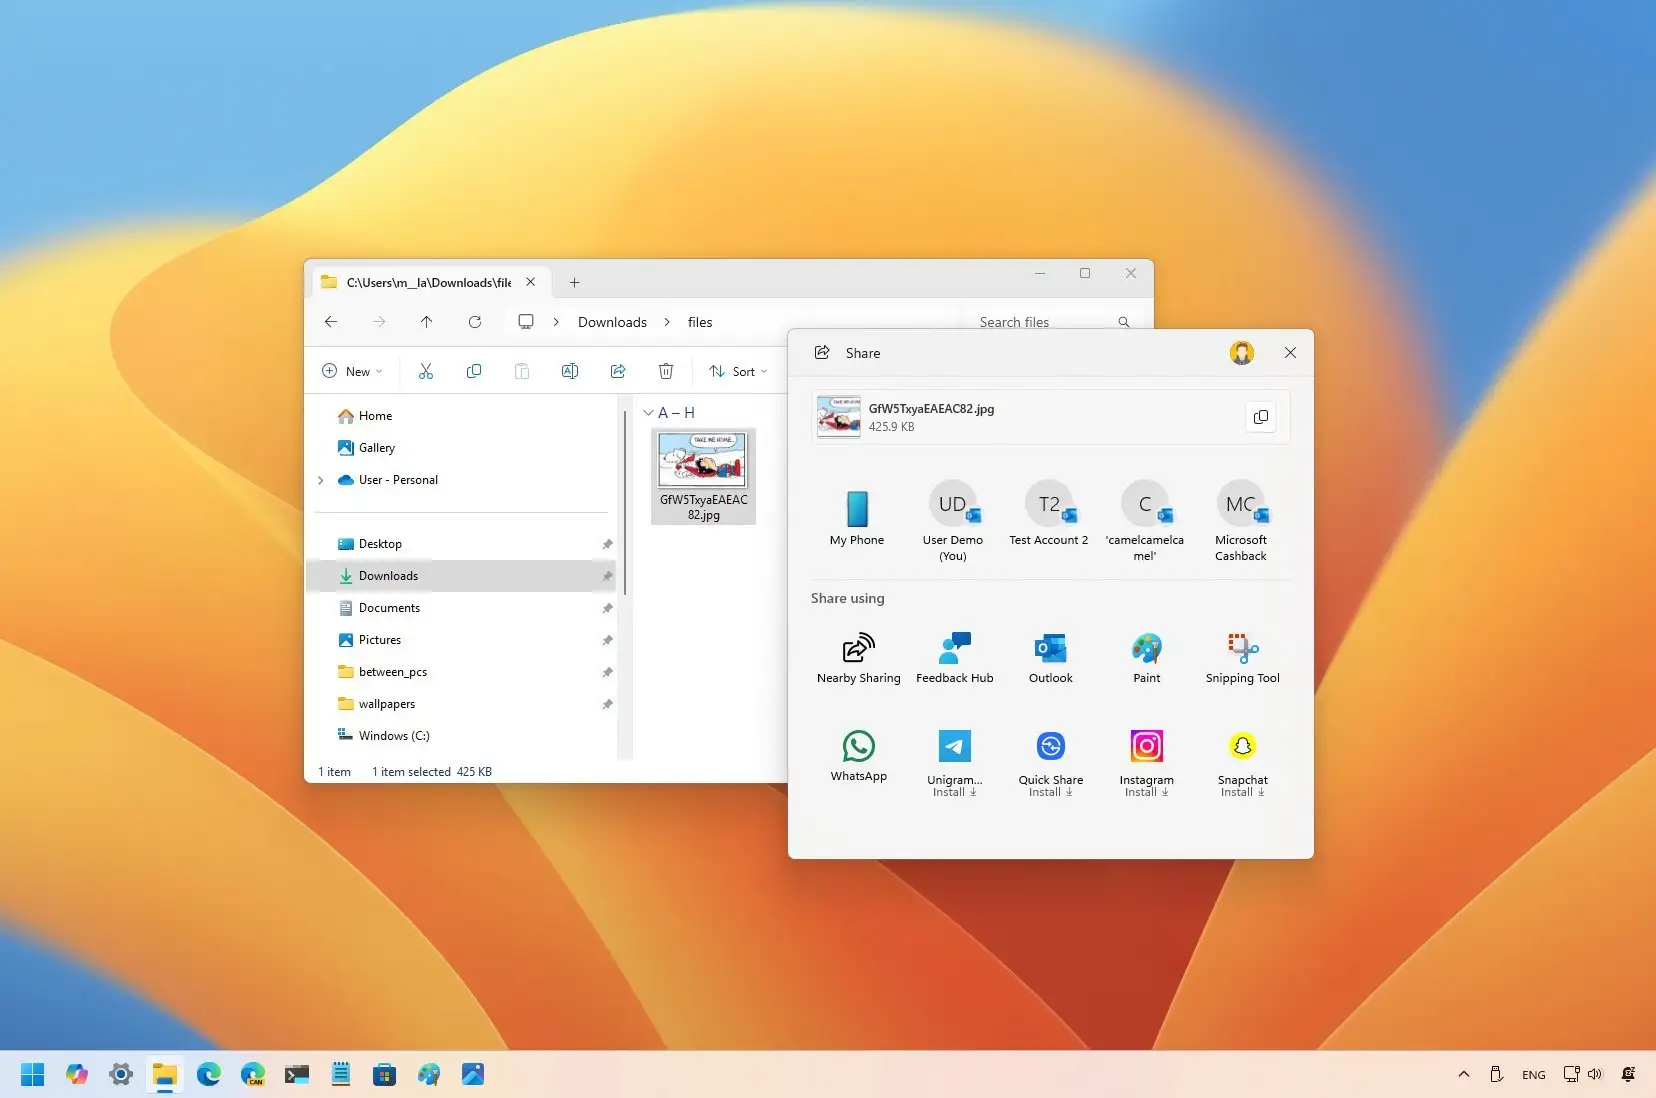Image resolution: width=1656 pixels, height=1098 pixels.
Task: Click the greyed Paste icon in toolbar
Action: click(x=522, y=371)
